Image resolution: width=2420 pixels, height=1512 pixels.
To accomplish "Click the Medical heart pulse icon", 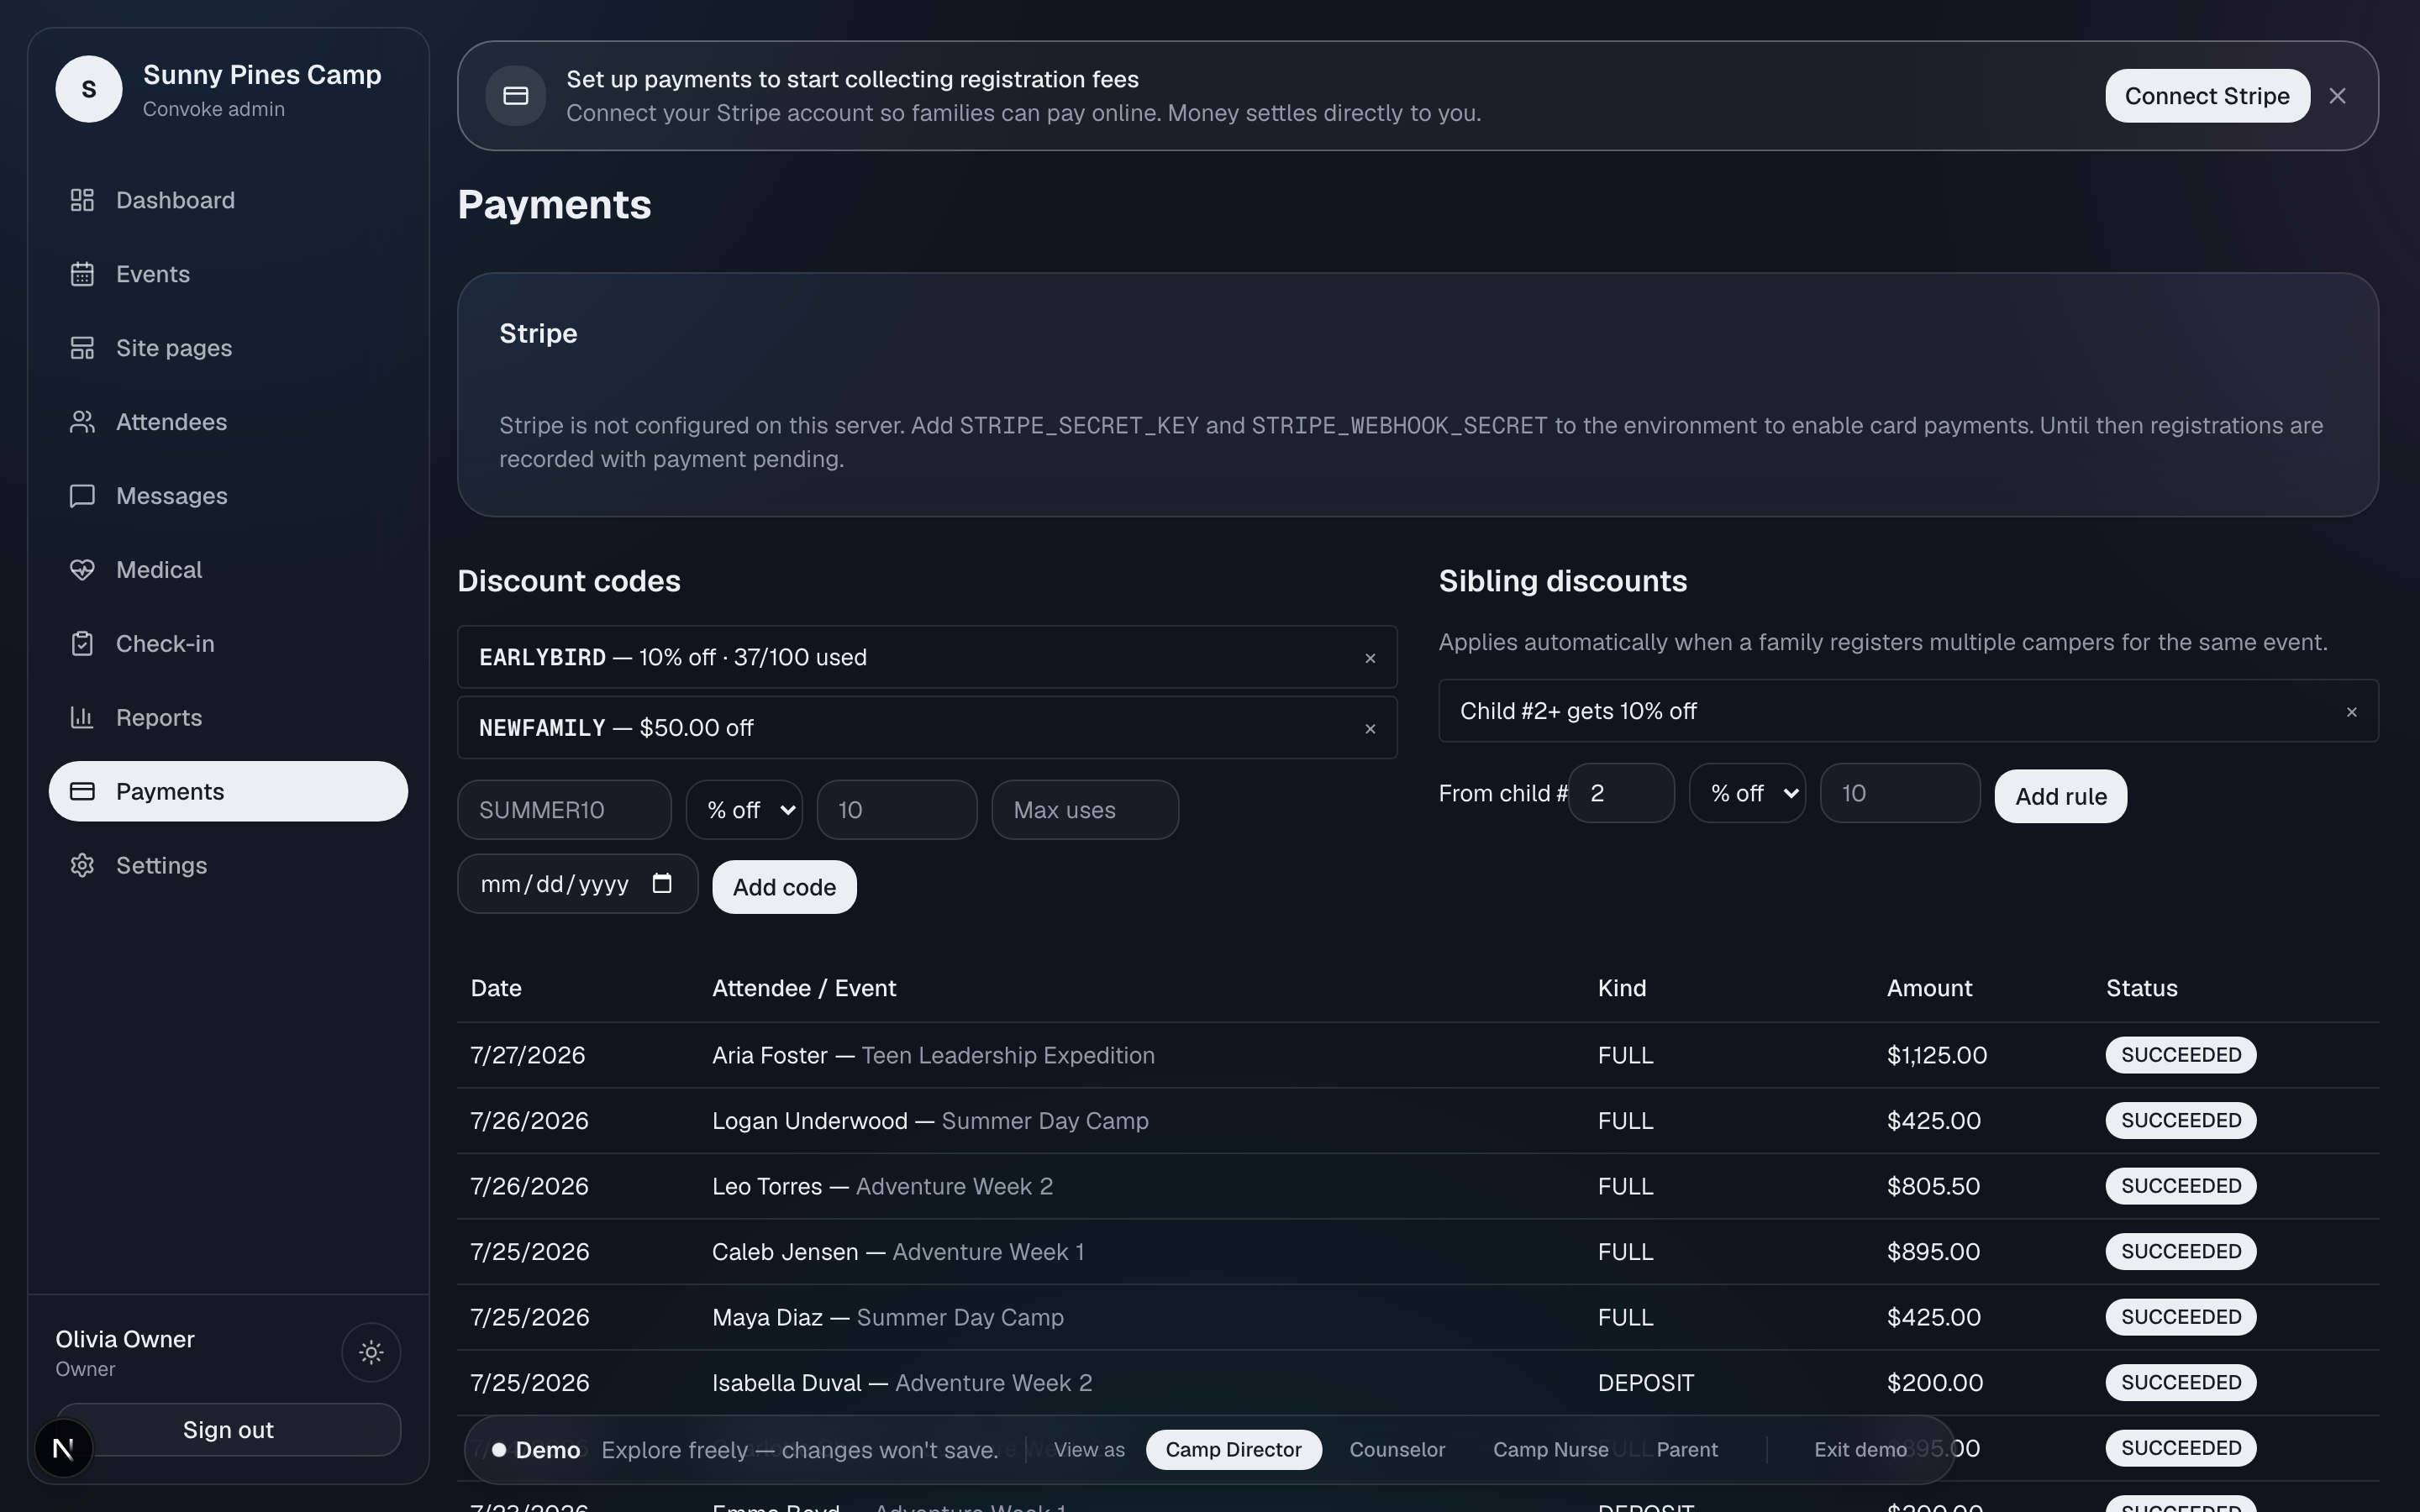I will (82, 570).
